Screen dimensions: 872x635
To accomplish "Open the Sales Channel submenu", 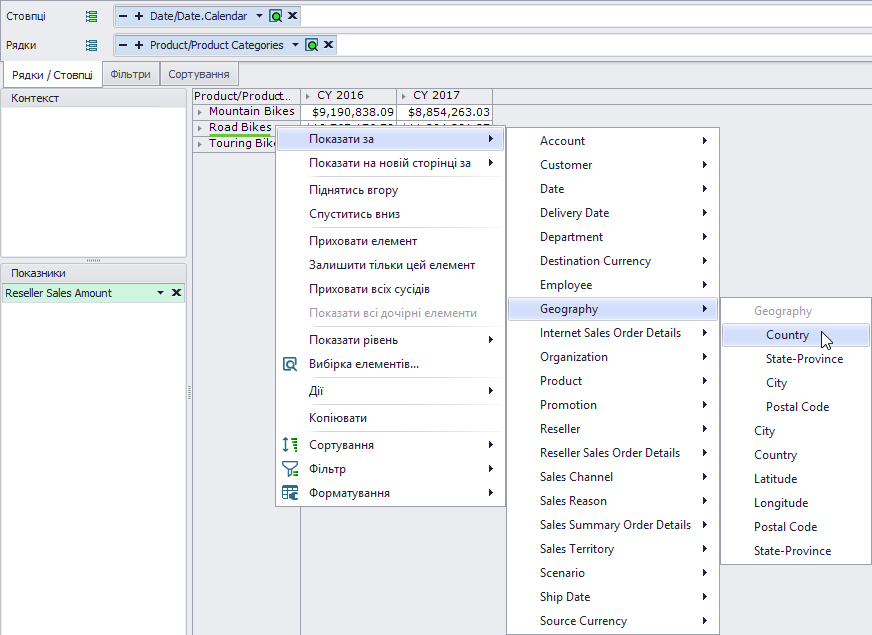I will [613, 477].
